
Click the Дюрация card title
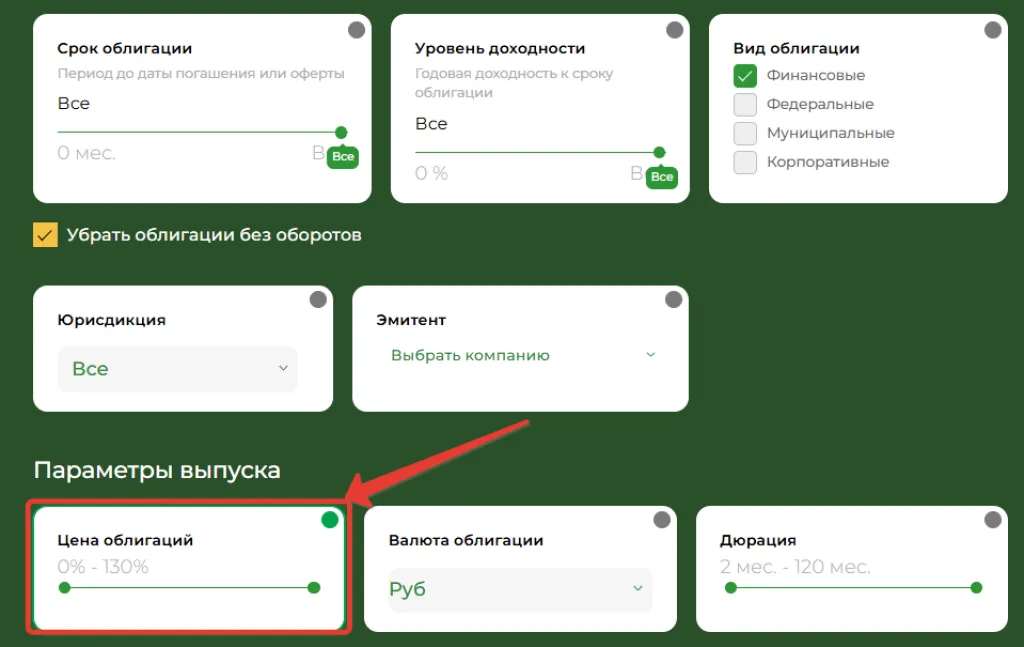758,541
